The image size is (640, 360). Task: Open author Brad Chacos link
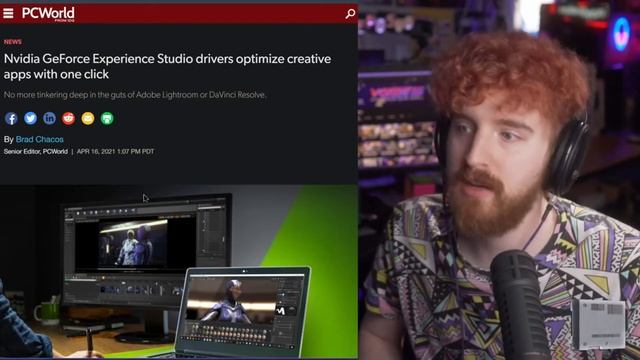click(40, 140)
